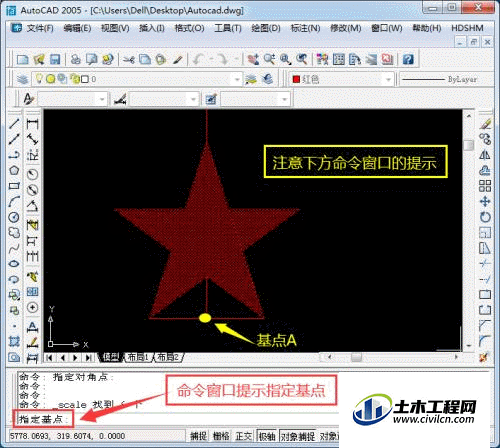Select the Angular Dimension tool

(x=32, y=206)
